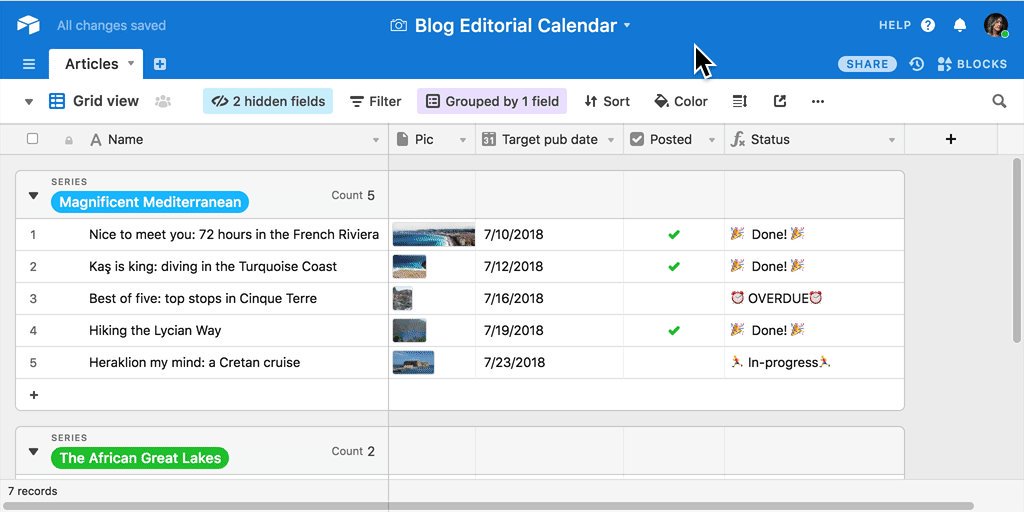Open the three-dot more options menu
Image resolution: width=1024 pixels, height=512 pixels.
pyautogui.click(x=818, y=101)
